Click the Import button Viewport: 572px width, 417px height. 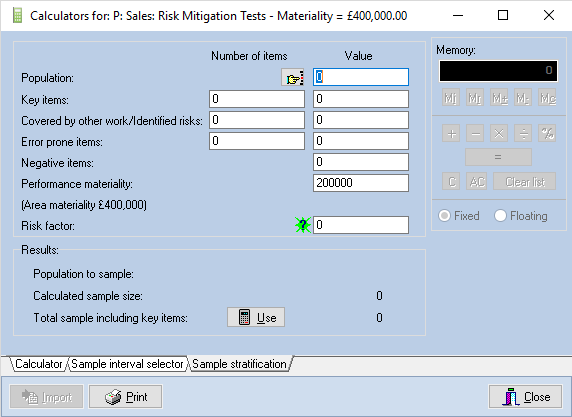pyautogui.click(x=47, y=397)
